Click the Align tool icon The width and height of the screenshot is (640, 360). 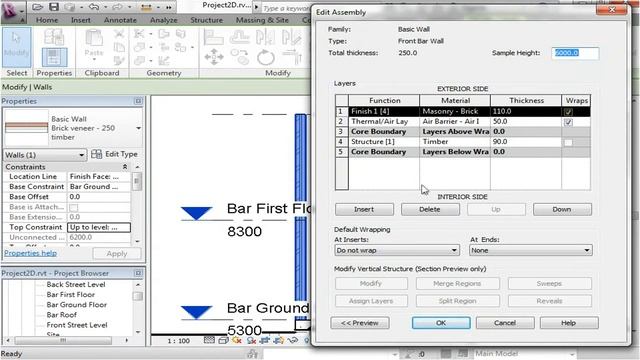213,38
